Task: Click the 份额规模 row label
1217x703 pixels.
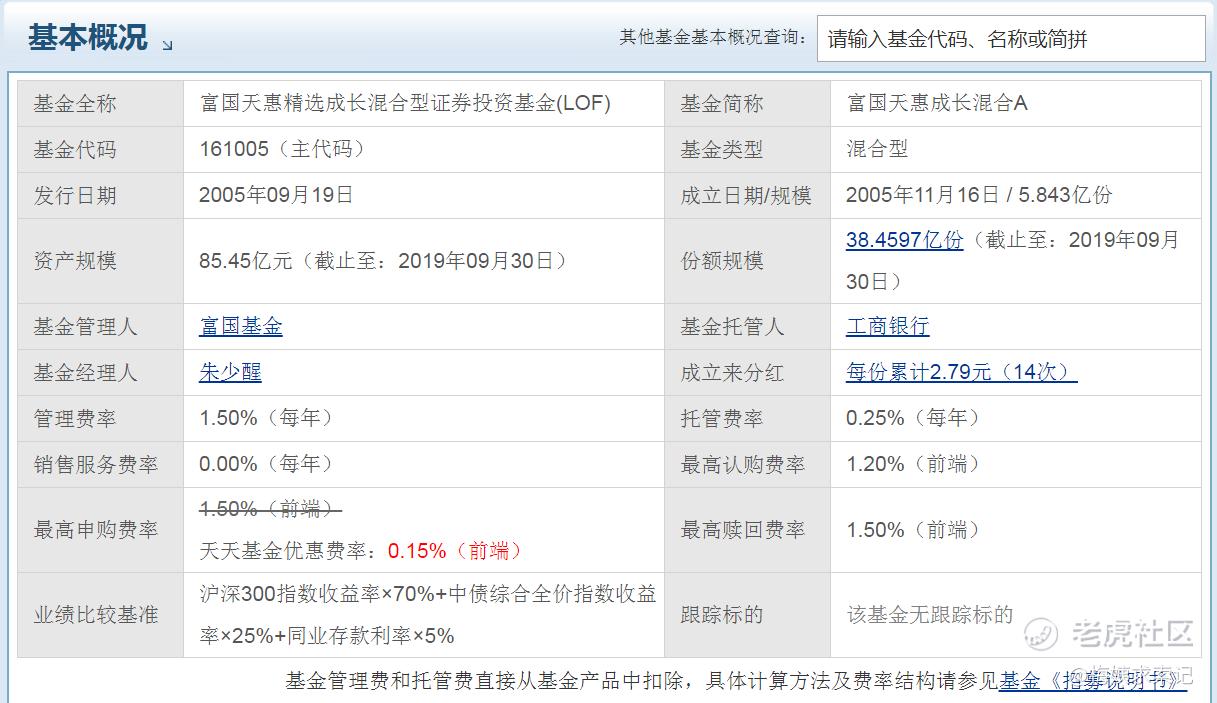Action: pyautogui.click(x=722, y=261)
